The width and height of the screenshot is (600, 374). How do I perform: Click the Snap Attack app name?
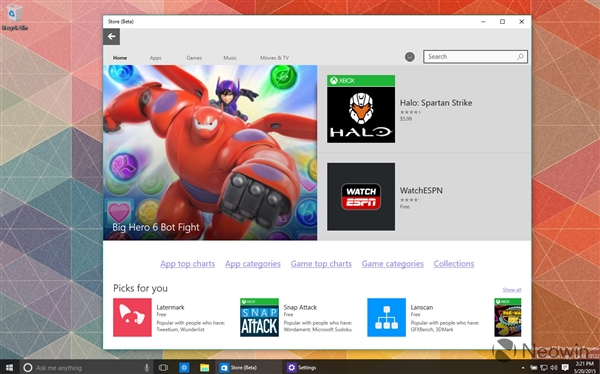pos(300,307)
